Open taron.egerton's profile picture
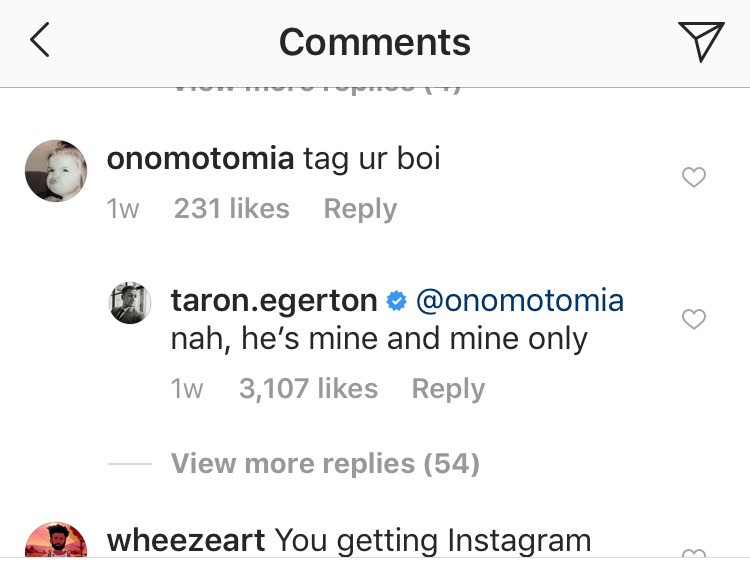This screenshot has width=750, height=567. [x=129, y=302]
